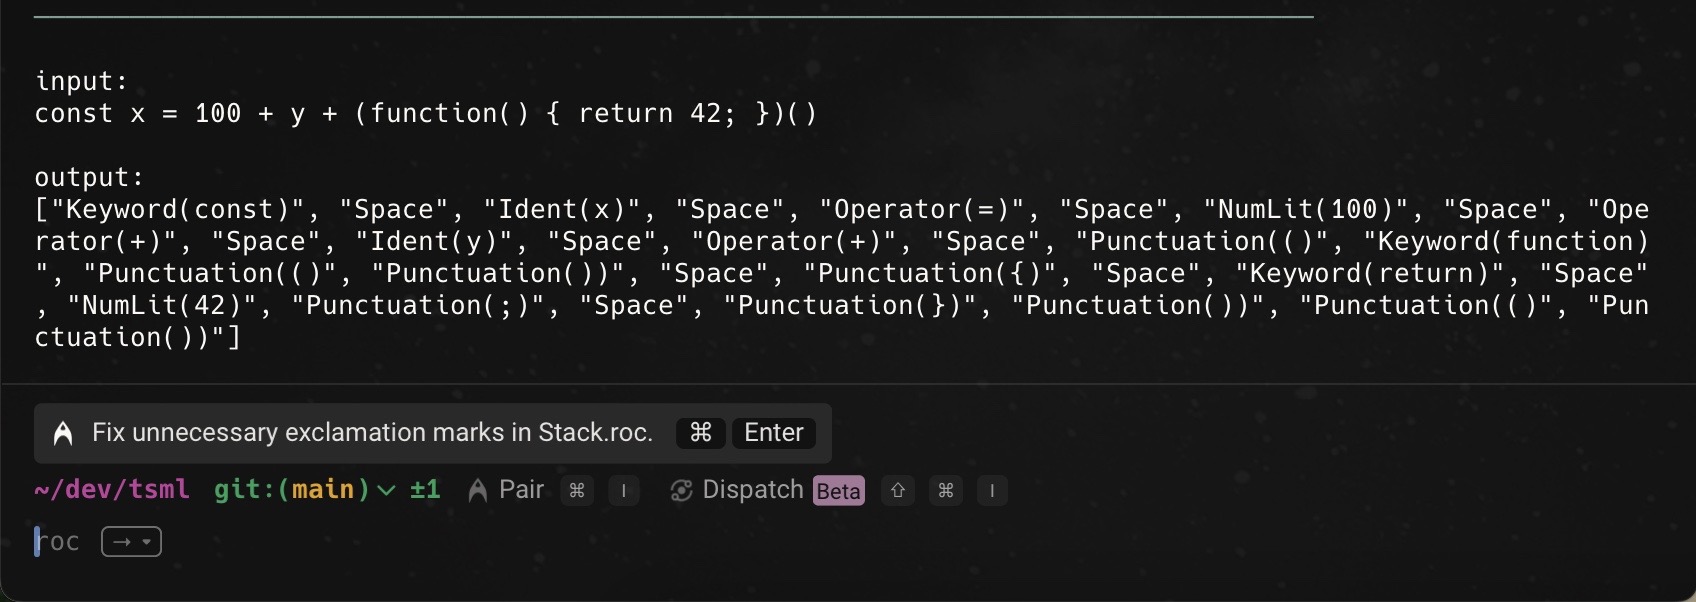Open the ~/dev/tsml working directory chip
Screen dimensions: 1696x602
112,490
